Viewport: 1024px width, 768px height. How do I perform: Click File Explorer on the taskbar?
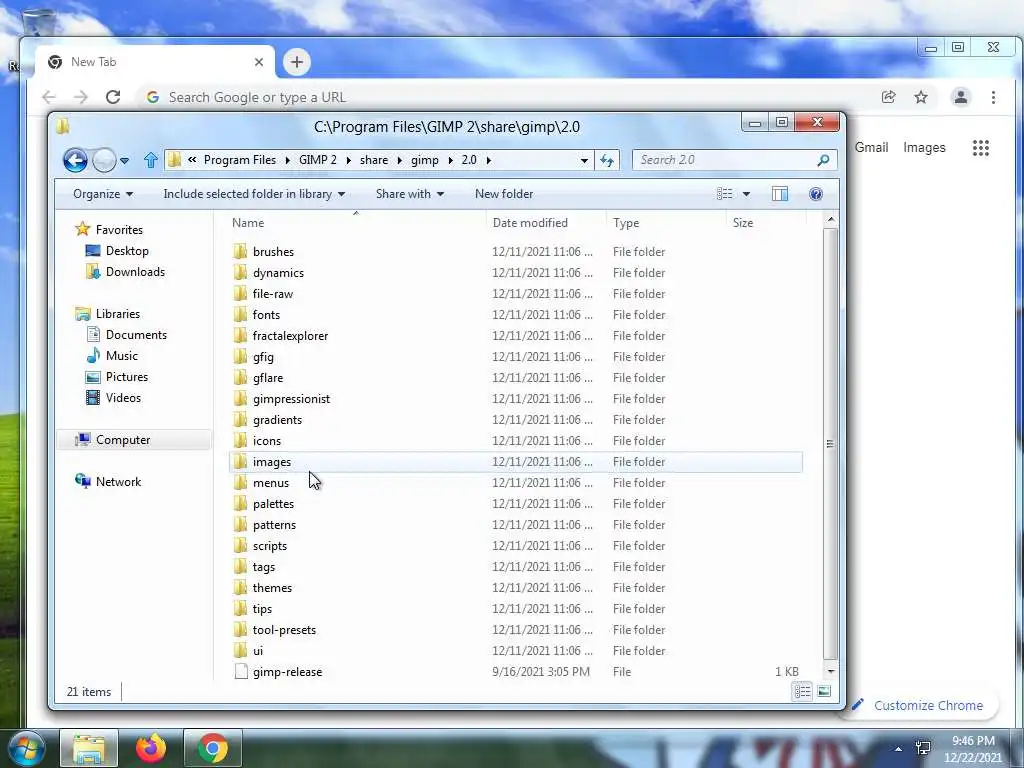[x=89, y=748]
